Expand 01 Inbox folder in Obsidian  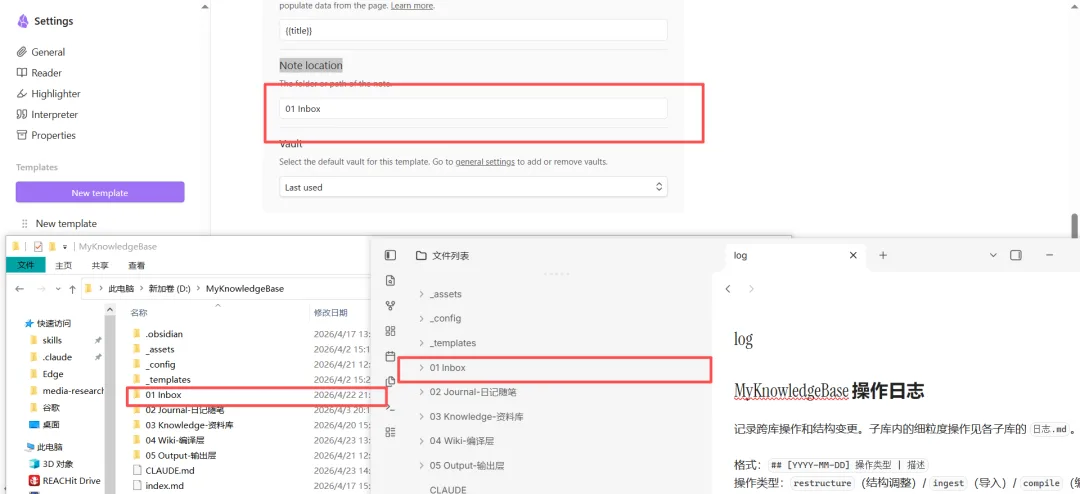click(x=421, y=368)
